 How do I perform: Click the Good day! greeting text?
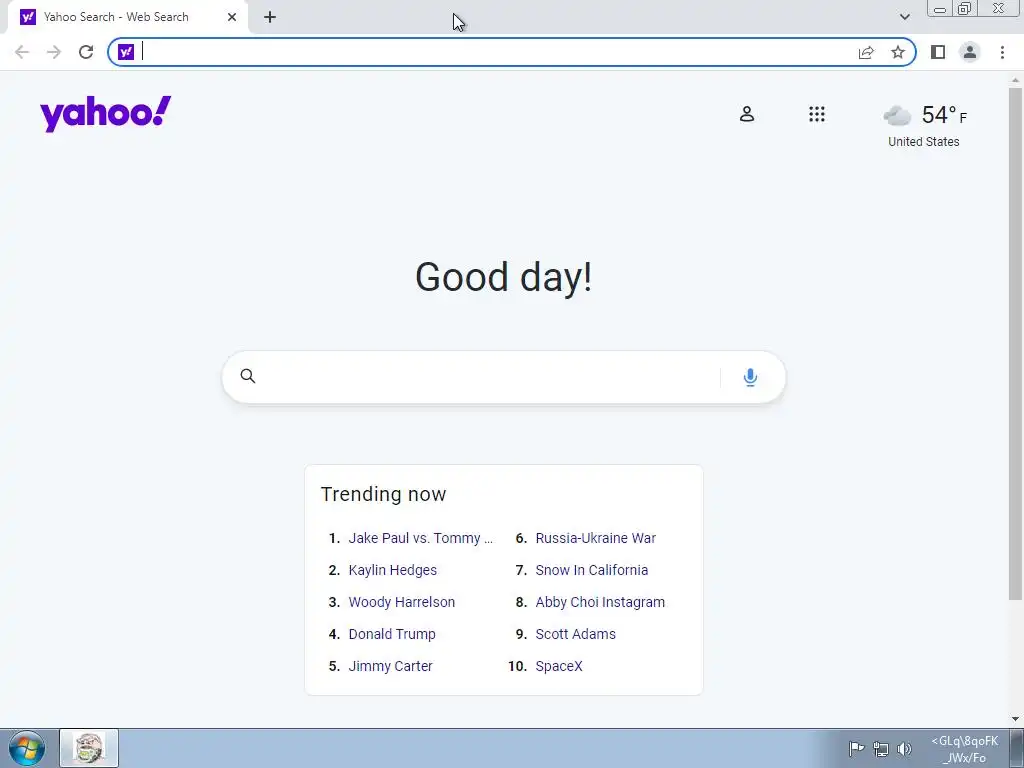tap(504, 277)
